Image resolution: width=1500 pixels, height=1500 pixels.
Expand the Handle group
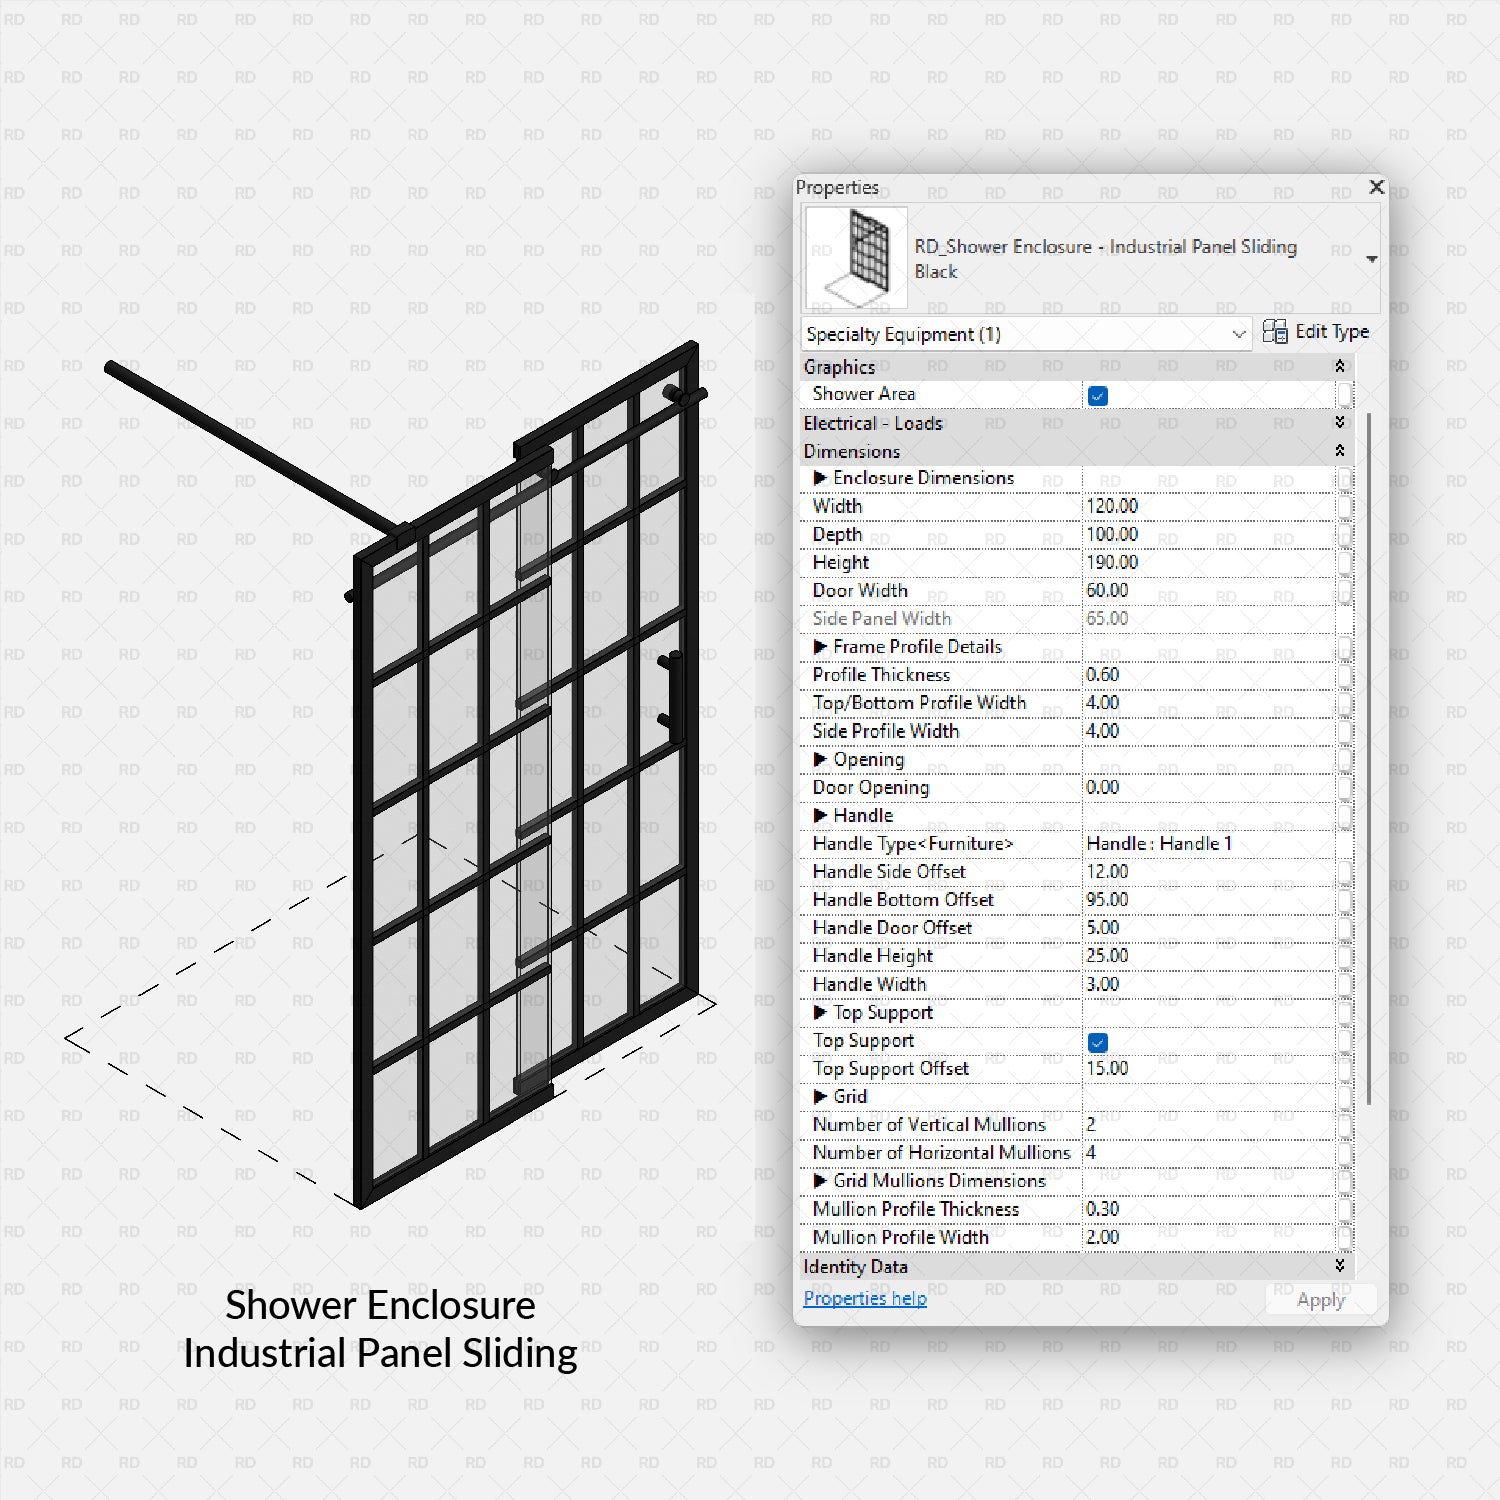point(820,815)
